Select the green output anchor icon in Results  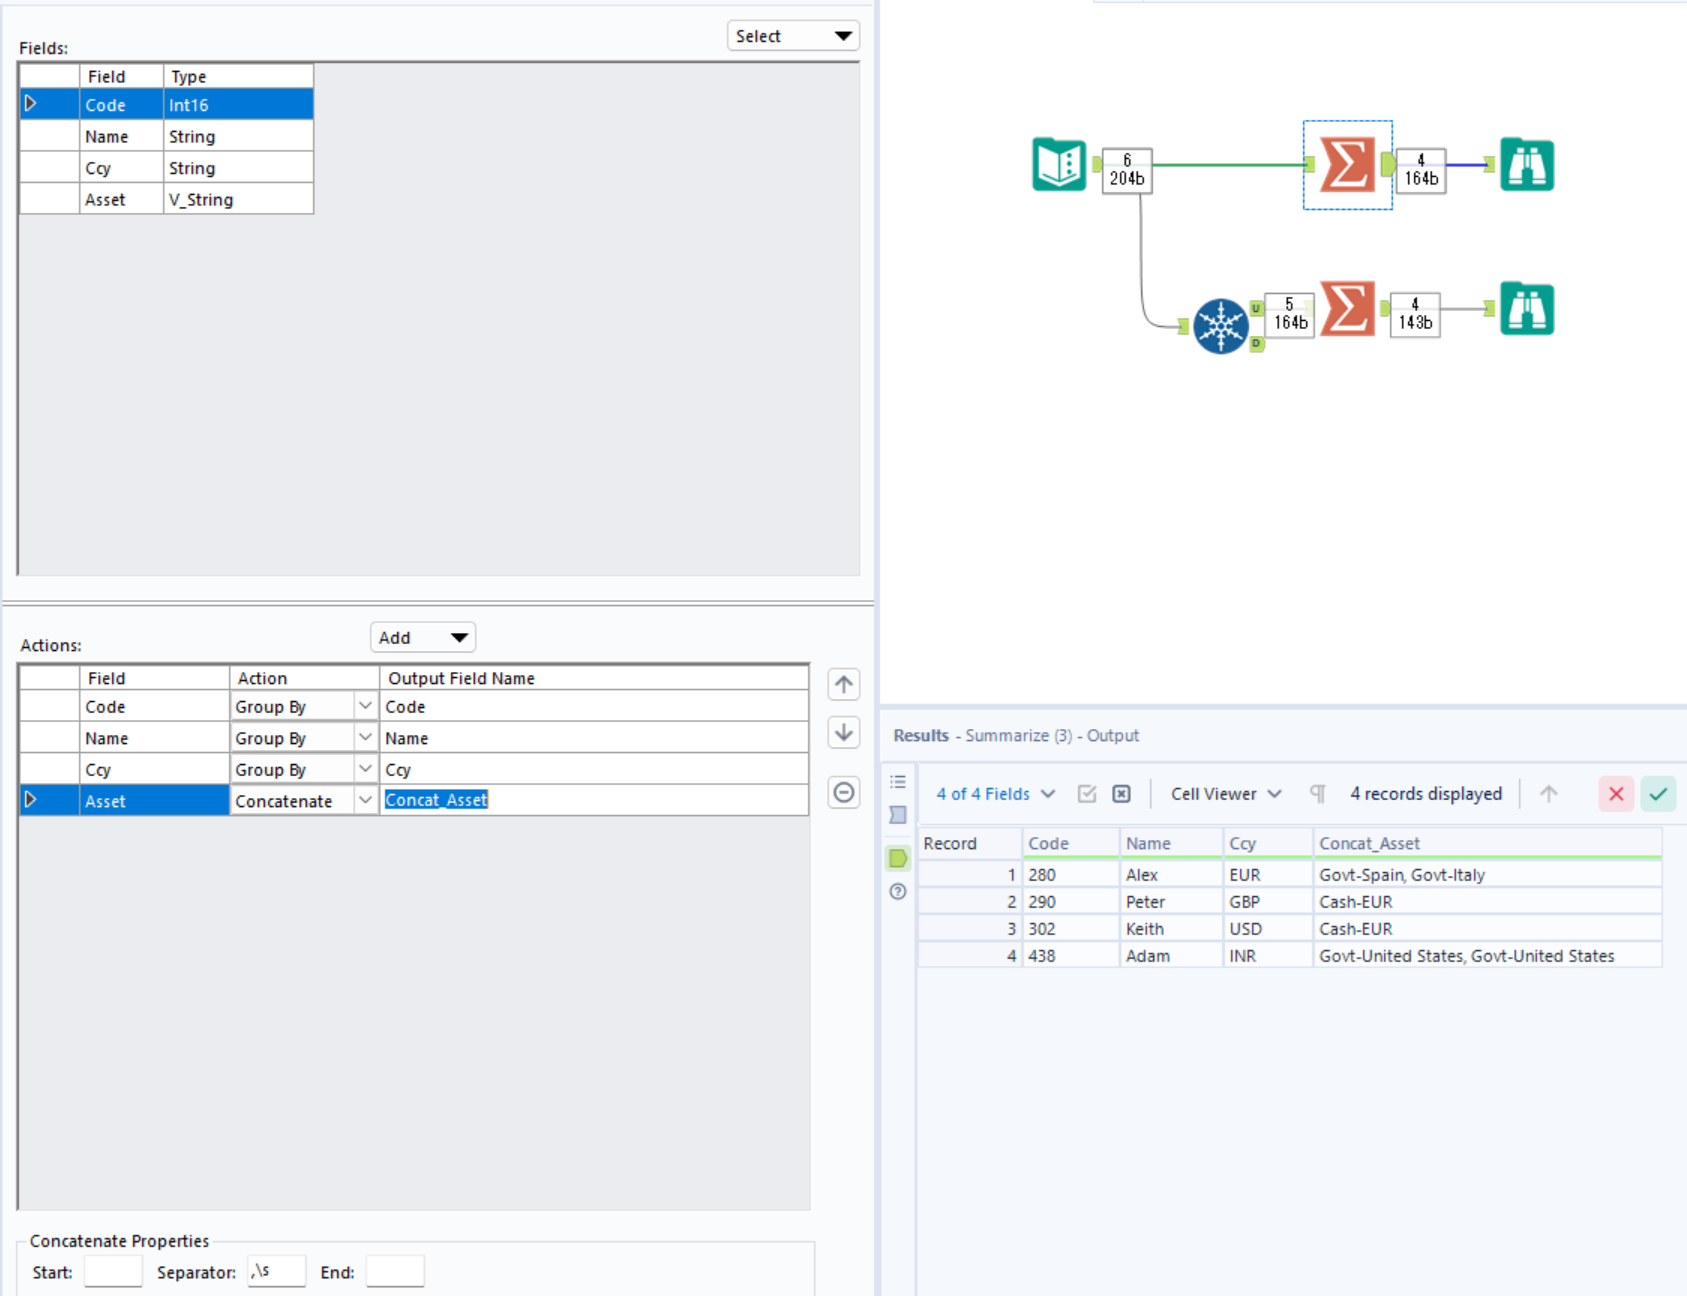(897, 858)
